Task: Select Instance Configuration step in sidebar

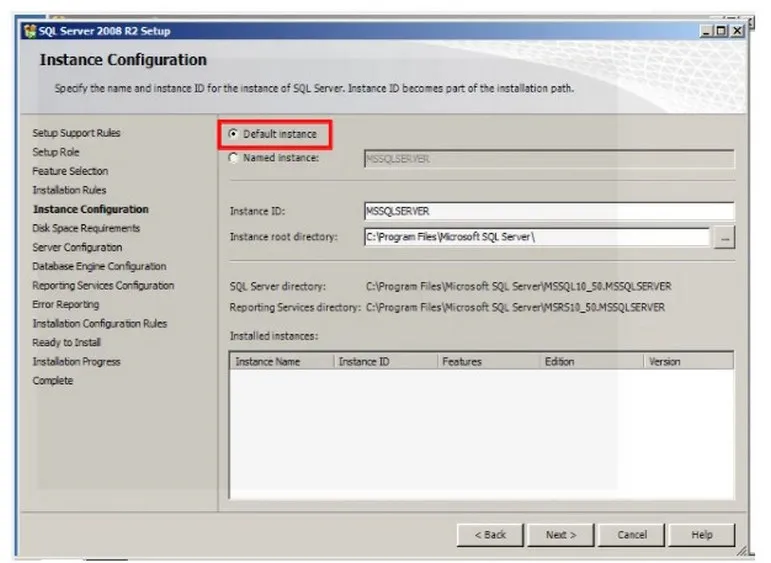Action: [90, 209]
